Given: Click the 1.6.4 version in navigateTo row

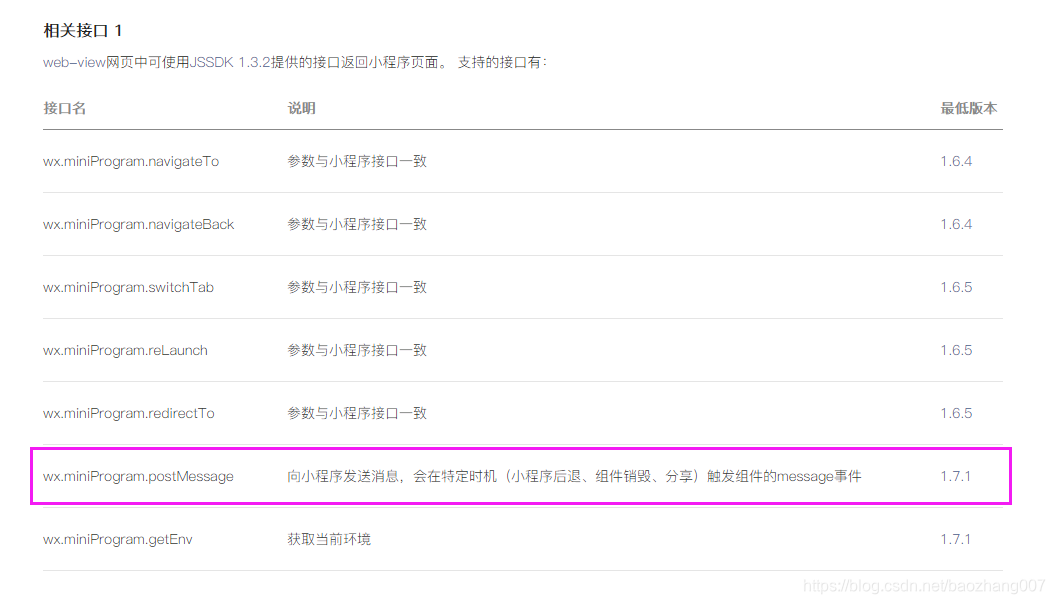Looking at the screenshot, I should (x=956, y=161).
